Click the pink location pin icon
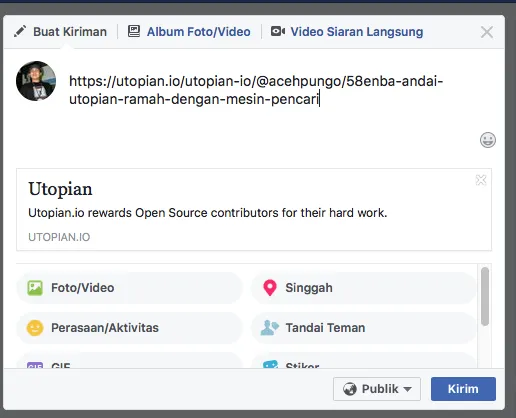Screen dimensions: 516x418 [x=270, y=288]
